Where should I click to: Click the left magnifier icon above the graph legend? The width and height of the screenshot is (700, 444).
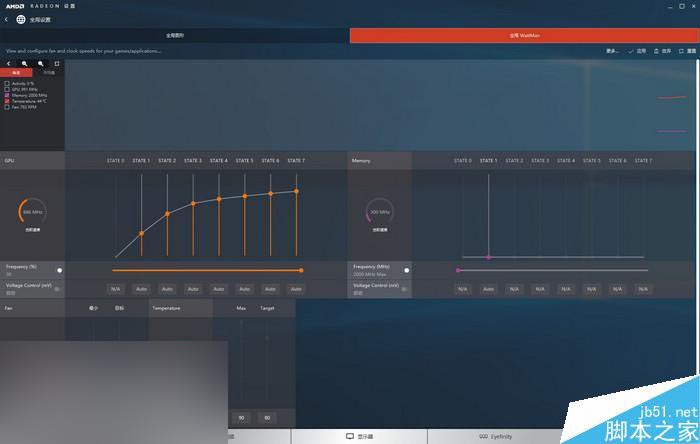coord(25,64)
